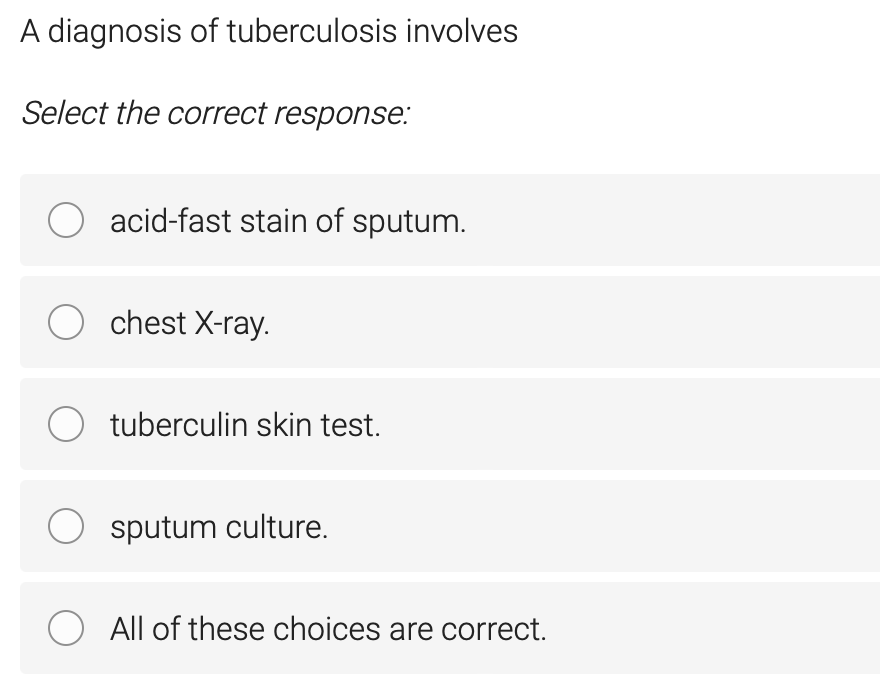Click the first answer option's gray background
The height and width of the screenshot is (696, 880).
[650, 220]
